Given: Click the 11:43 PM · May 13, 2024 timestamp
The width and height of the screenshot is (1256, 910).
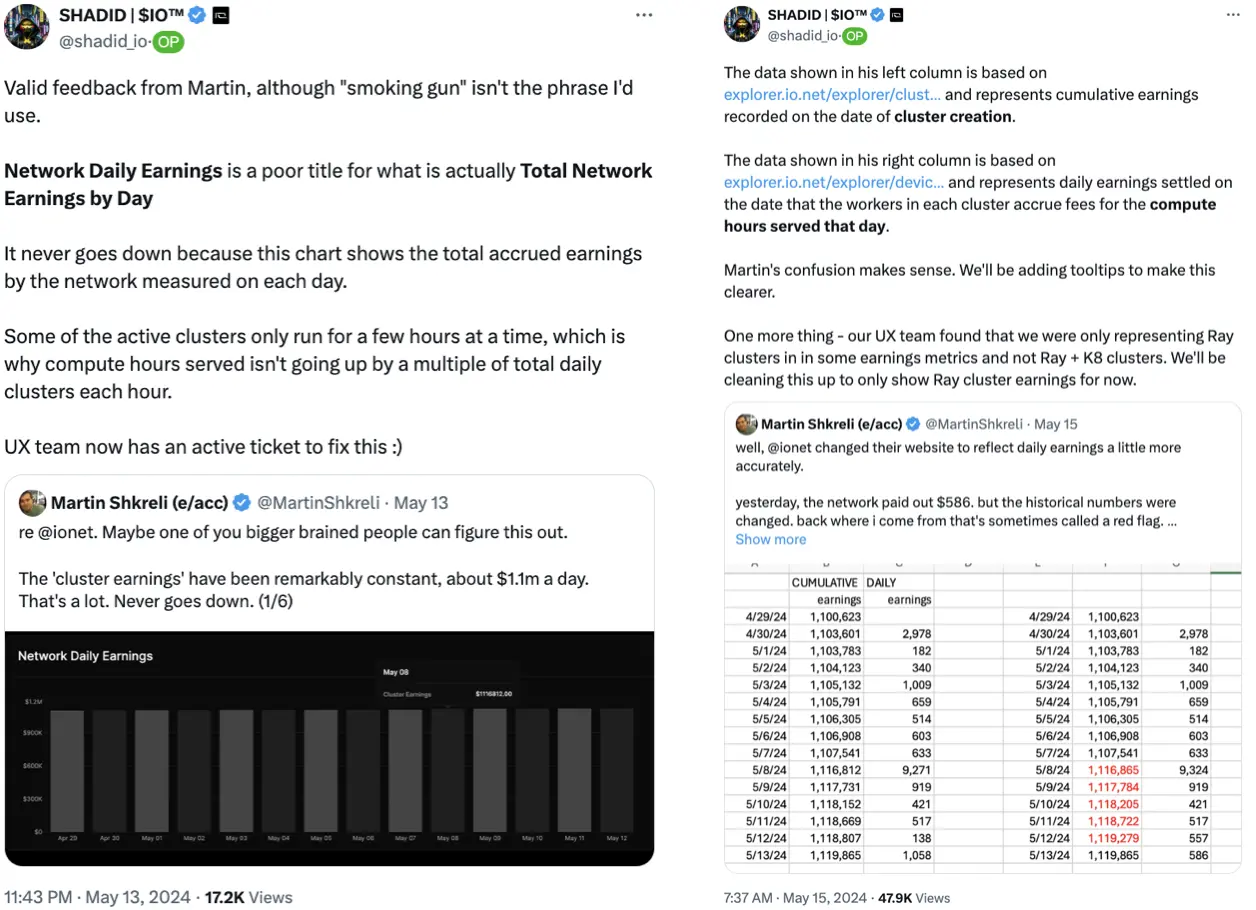Looking at the screenshot, I should pyautogui.click(x=99, y=897).
